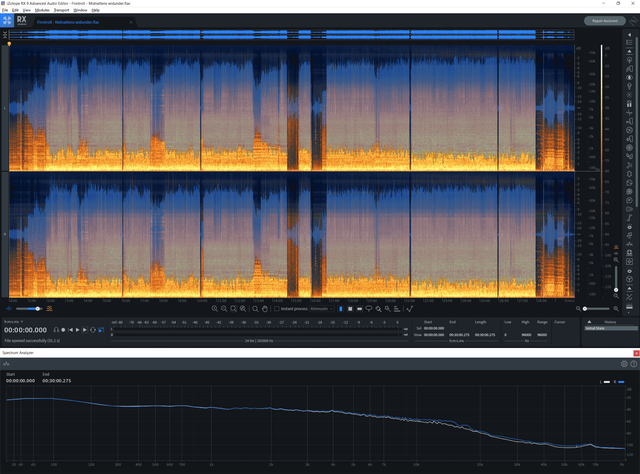The image size is (640, 474).
Task: Click the blue four-arrow icon beside the RX logo
Action: 7,20
